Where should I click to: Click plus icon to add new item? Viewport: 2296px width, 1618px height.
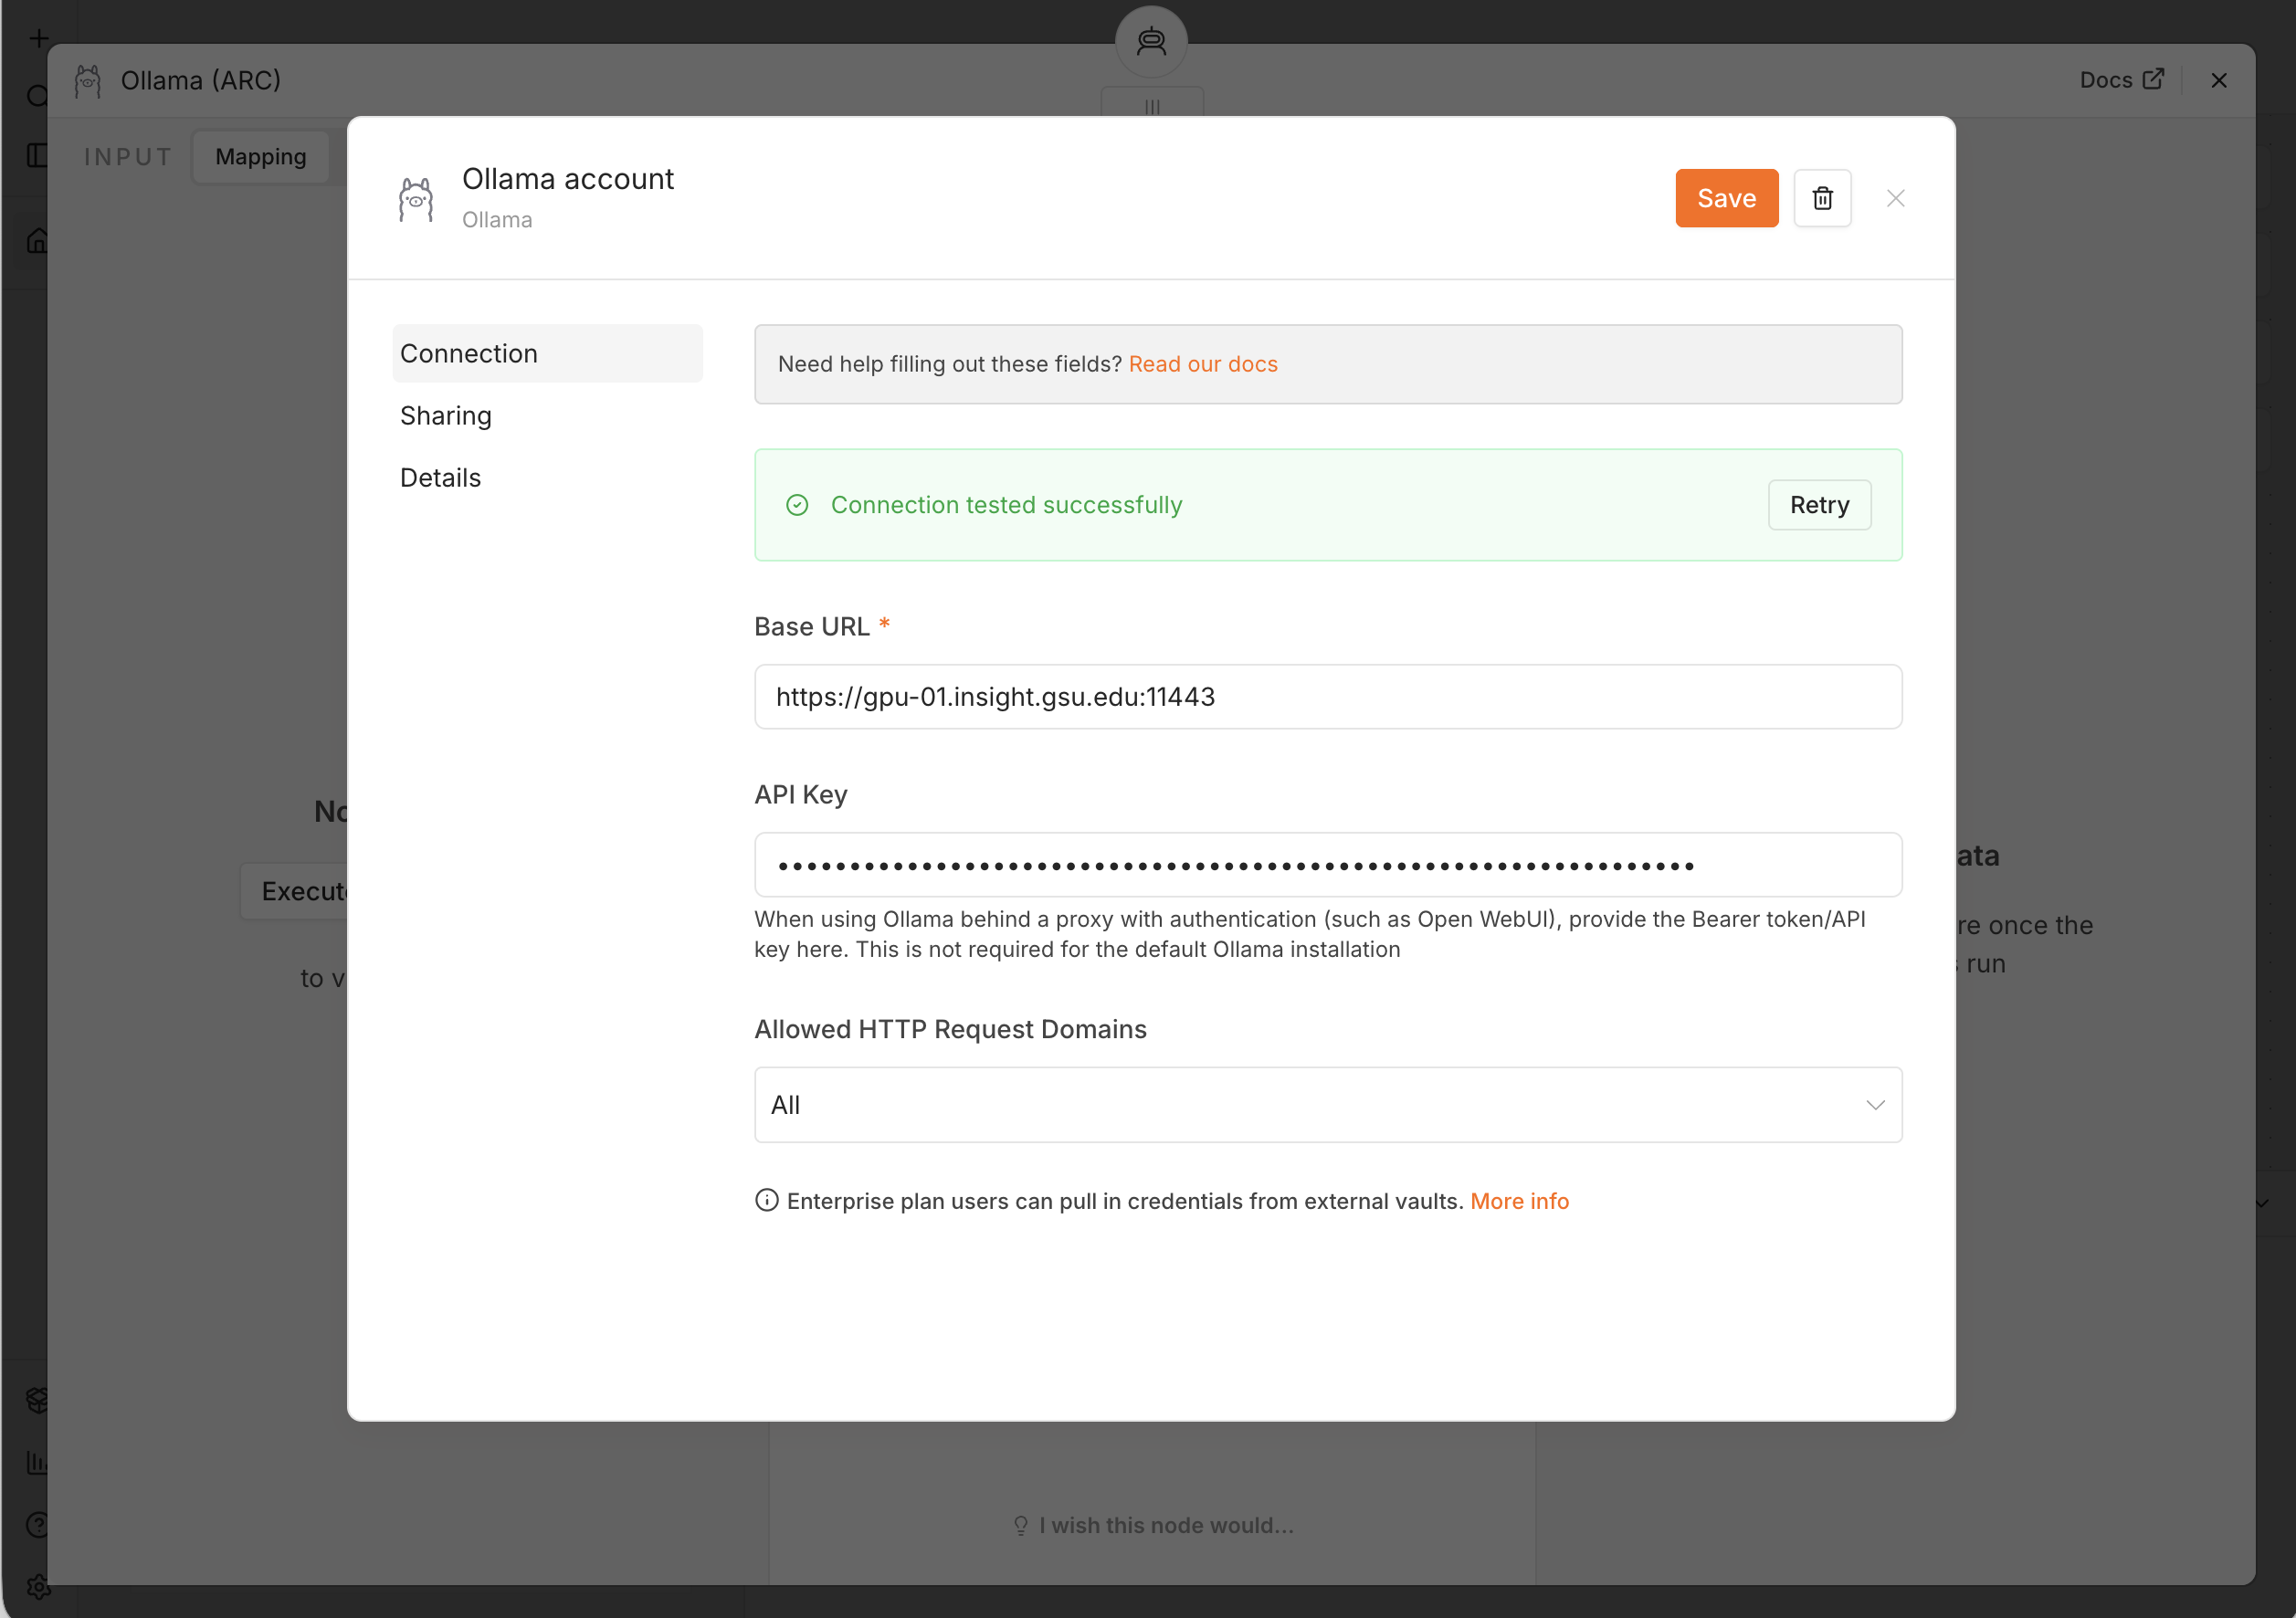39,38
